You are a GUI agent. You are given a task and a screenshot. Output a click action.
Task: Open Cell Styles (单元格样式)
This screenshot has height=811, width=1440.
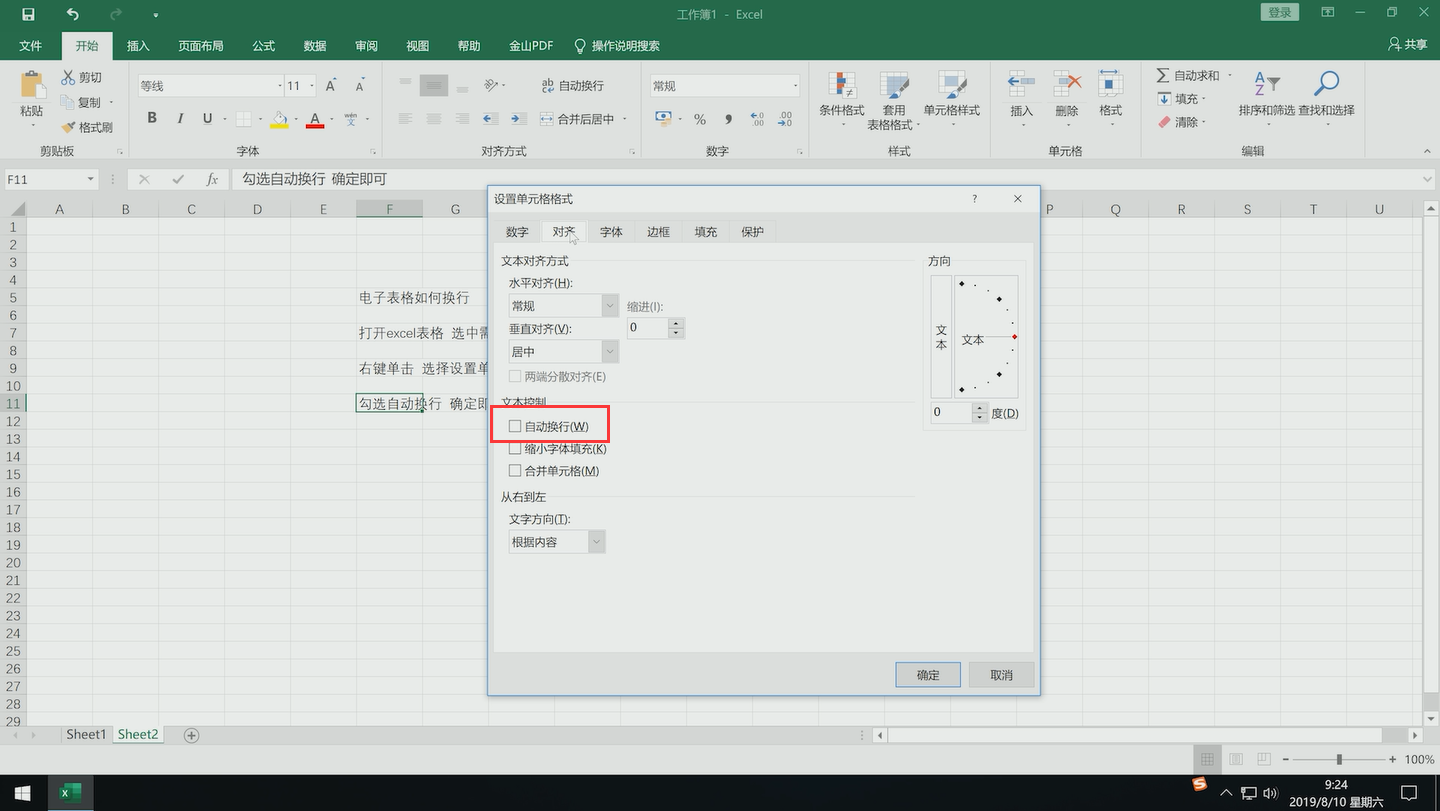click(x=951, y=100)
